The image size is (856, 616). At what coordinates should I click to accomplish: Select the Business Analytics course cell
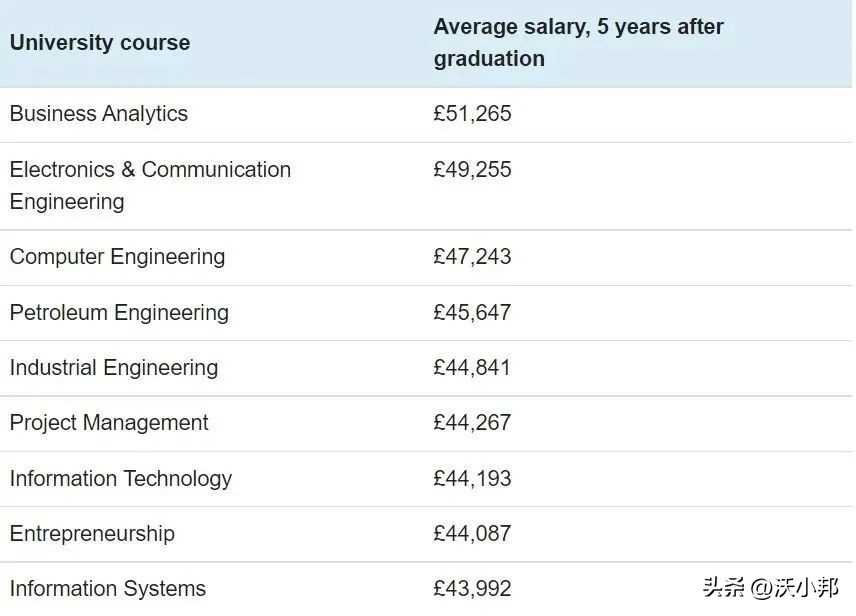click(x=99, y=114)
